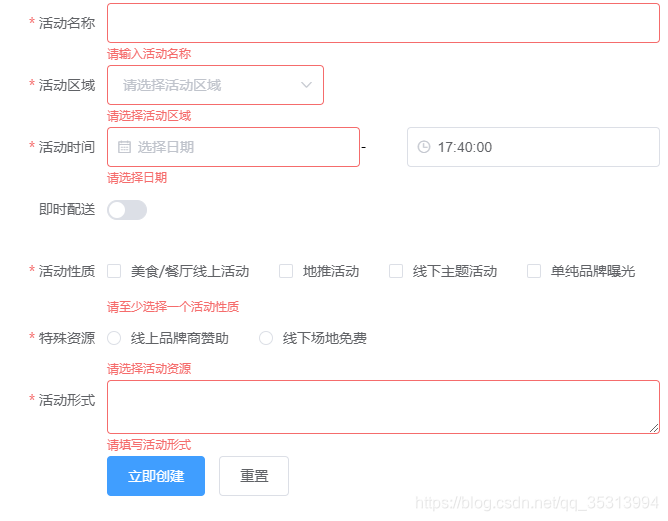Screen dimensions: 668x521
Task: Click the 请选择日期 error message
Action: click(x=137, y=178)
